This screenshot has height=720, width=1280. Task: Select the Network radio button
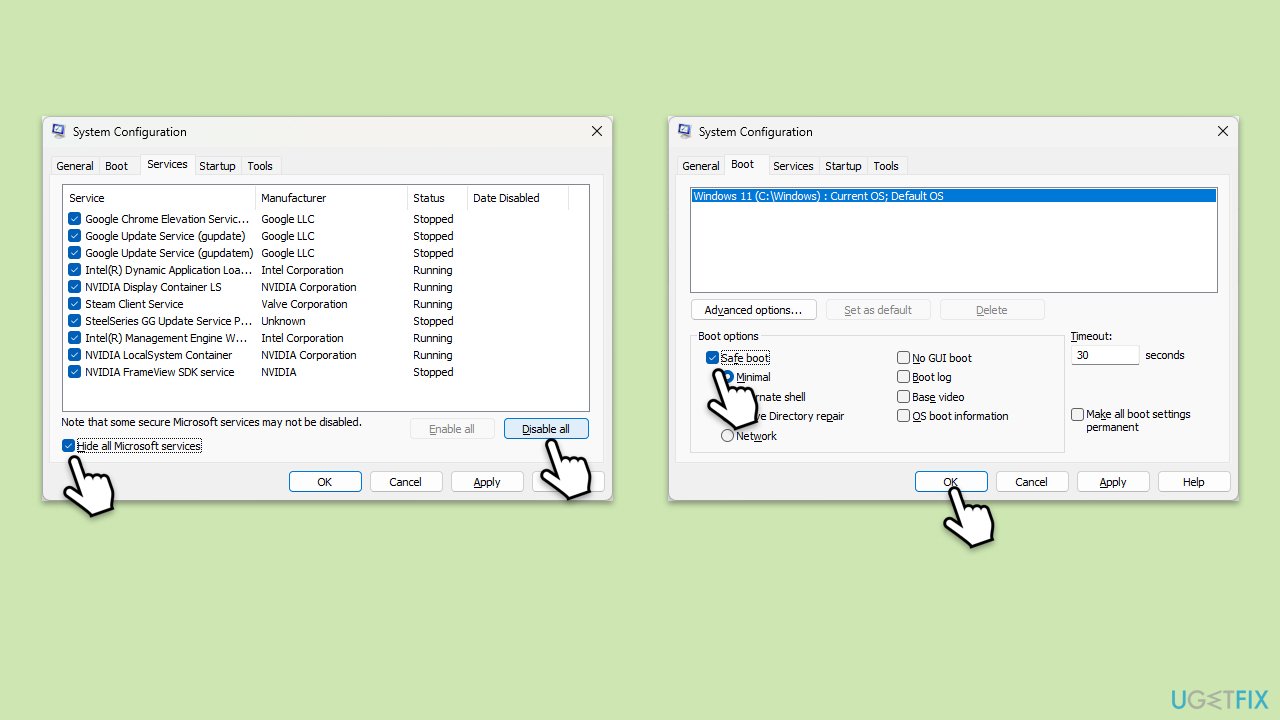727,436
